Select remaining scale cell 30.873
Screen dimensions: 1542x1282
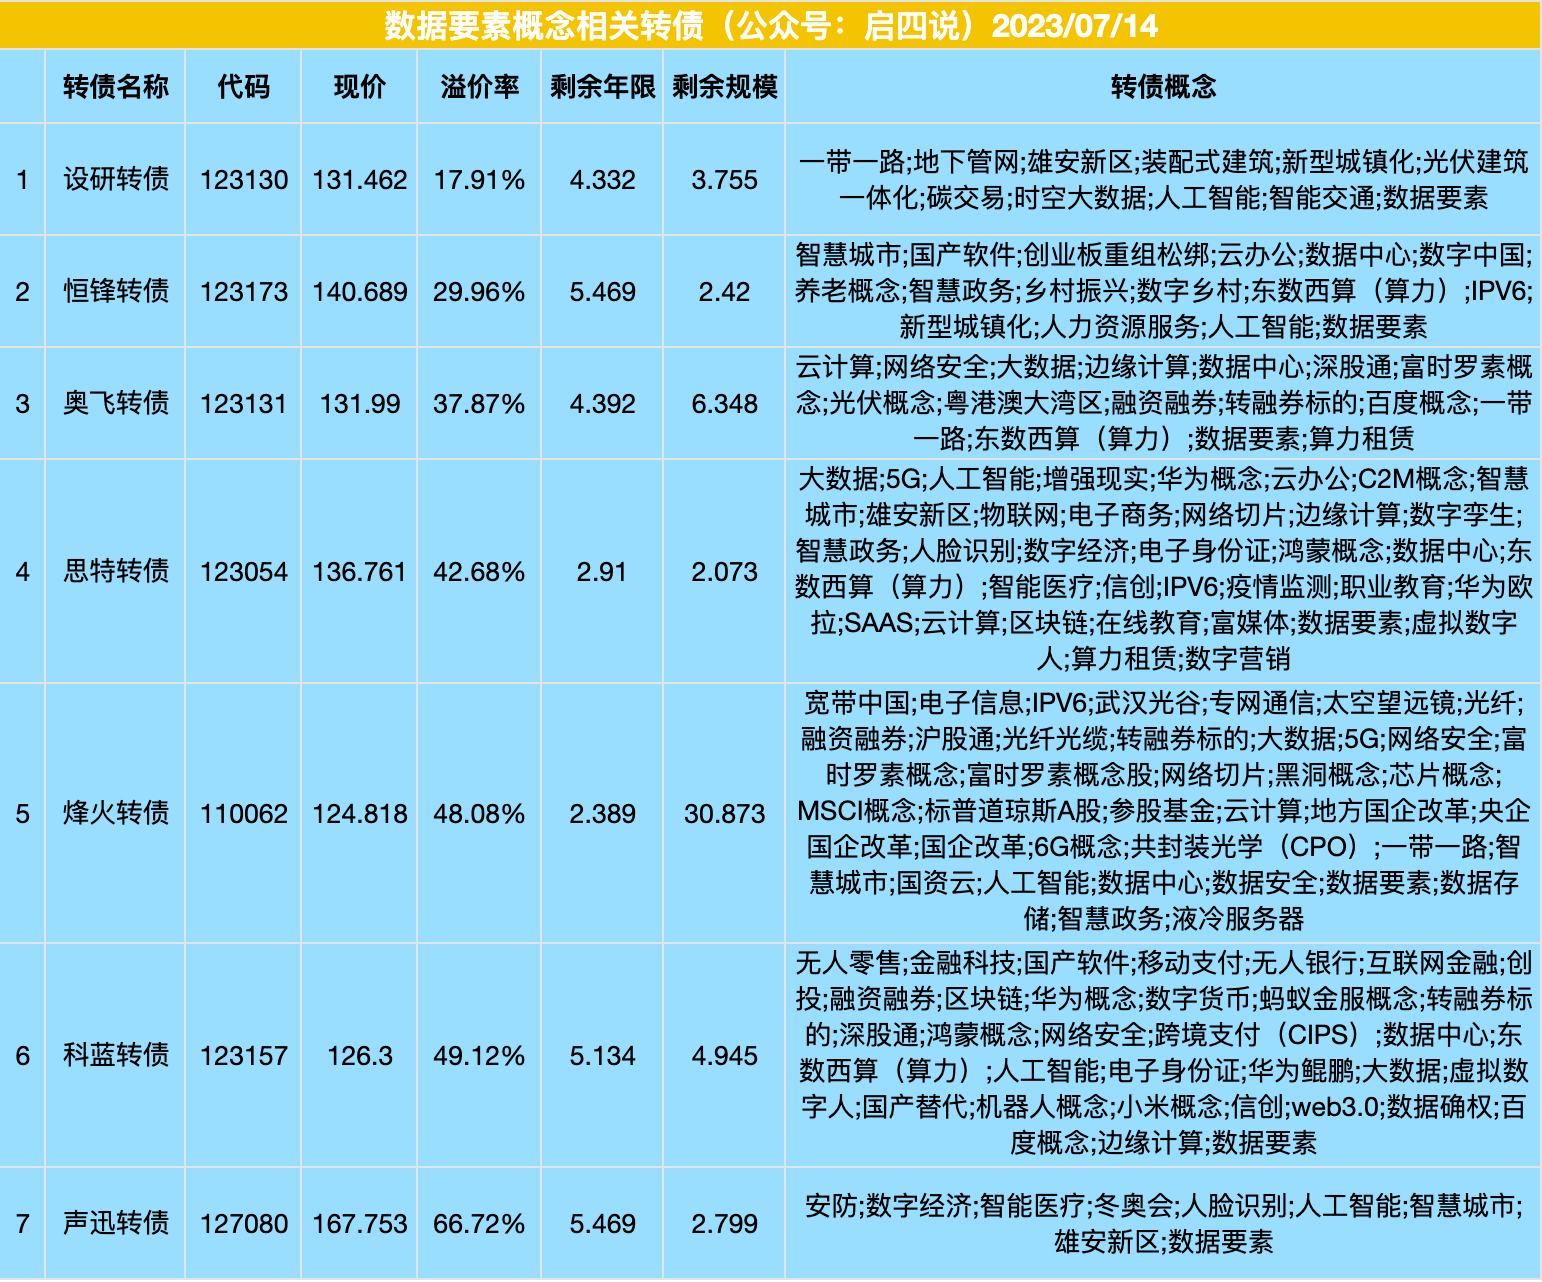click(x=724, y=814)
